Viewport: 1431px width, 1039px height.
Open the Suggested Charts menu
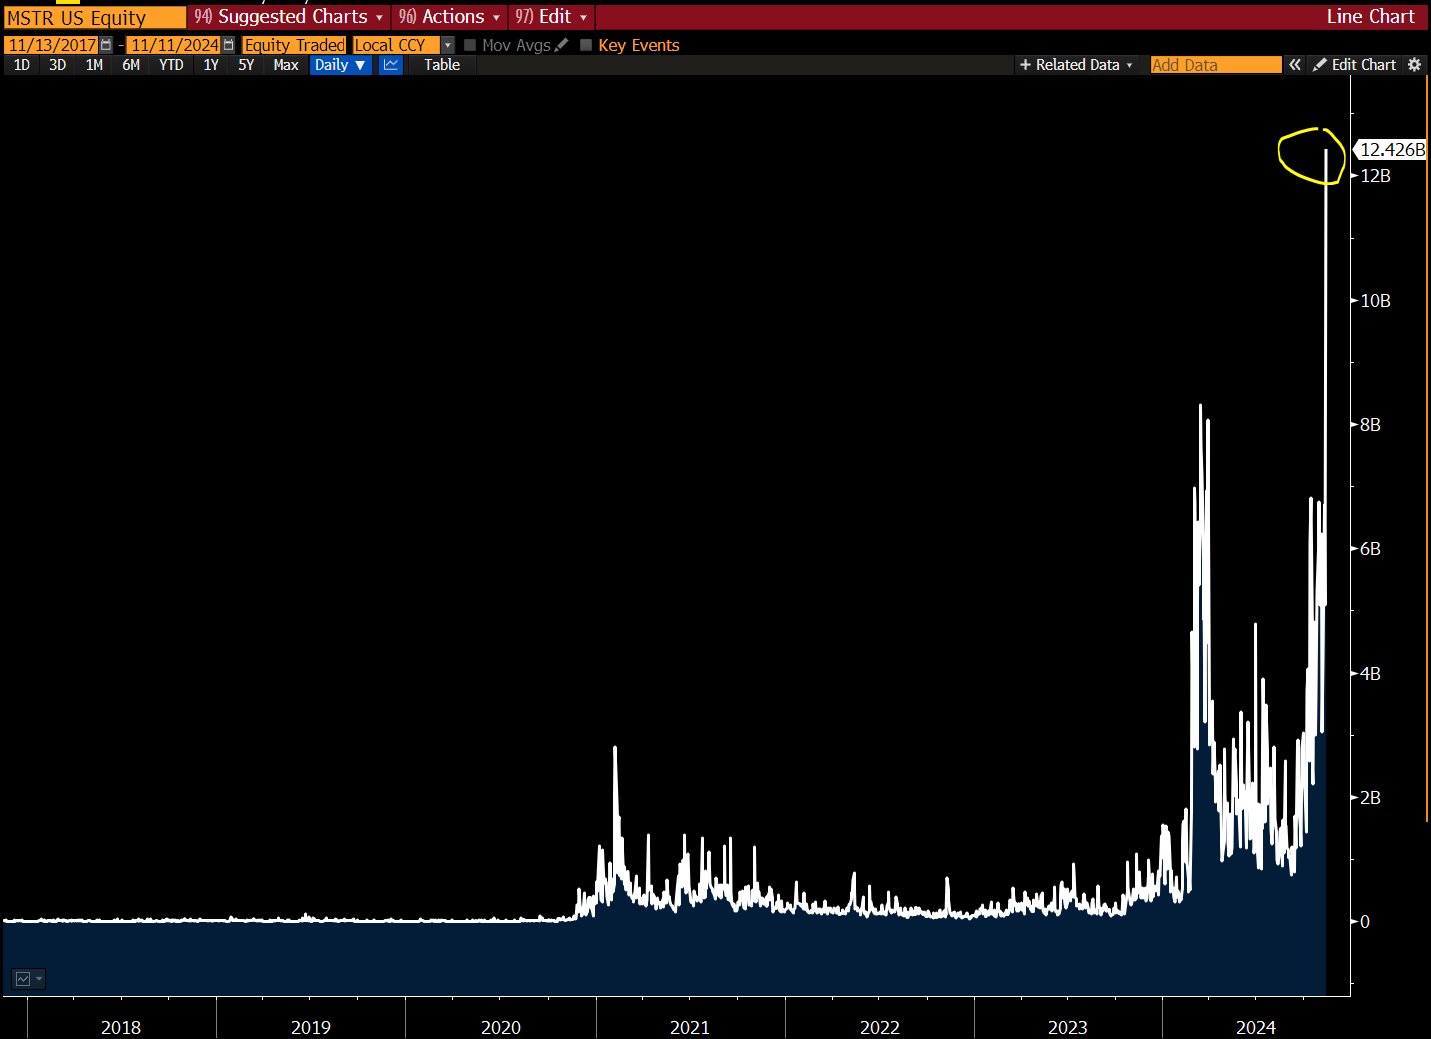(x=290, y=17)
